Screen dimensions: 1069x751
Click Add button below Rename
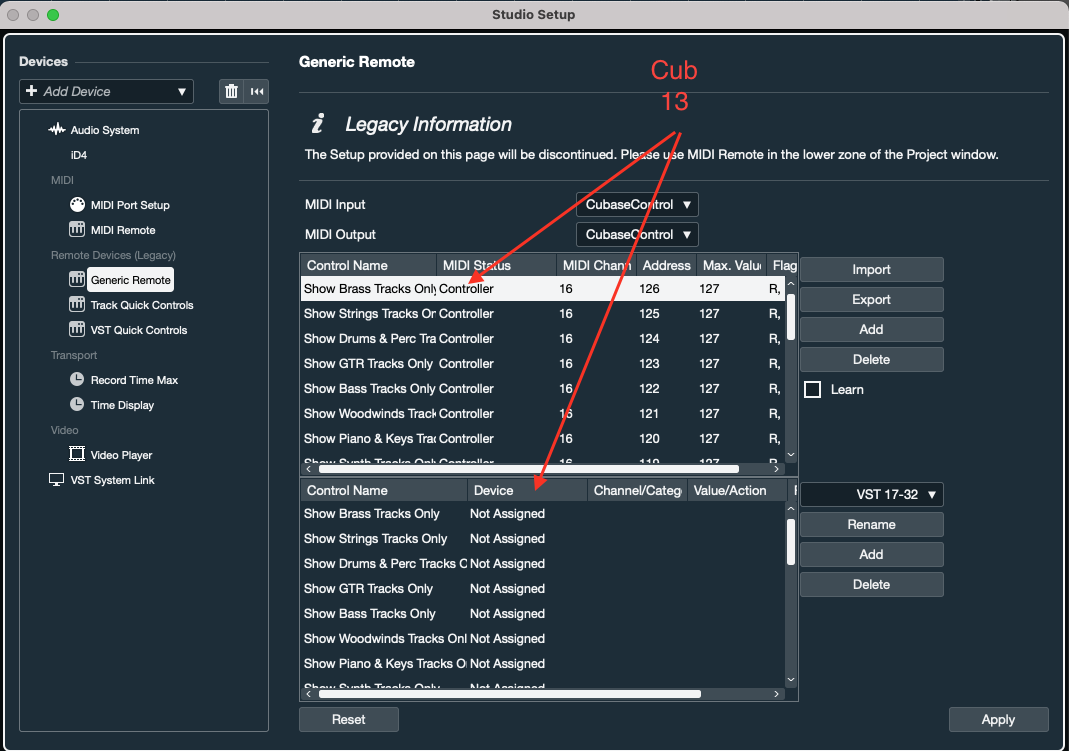coord(871,555)
